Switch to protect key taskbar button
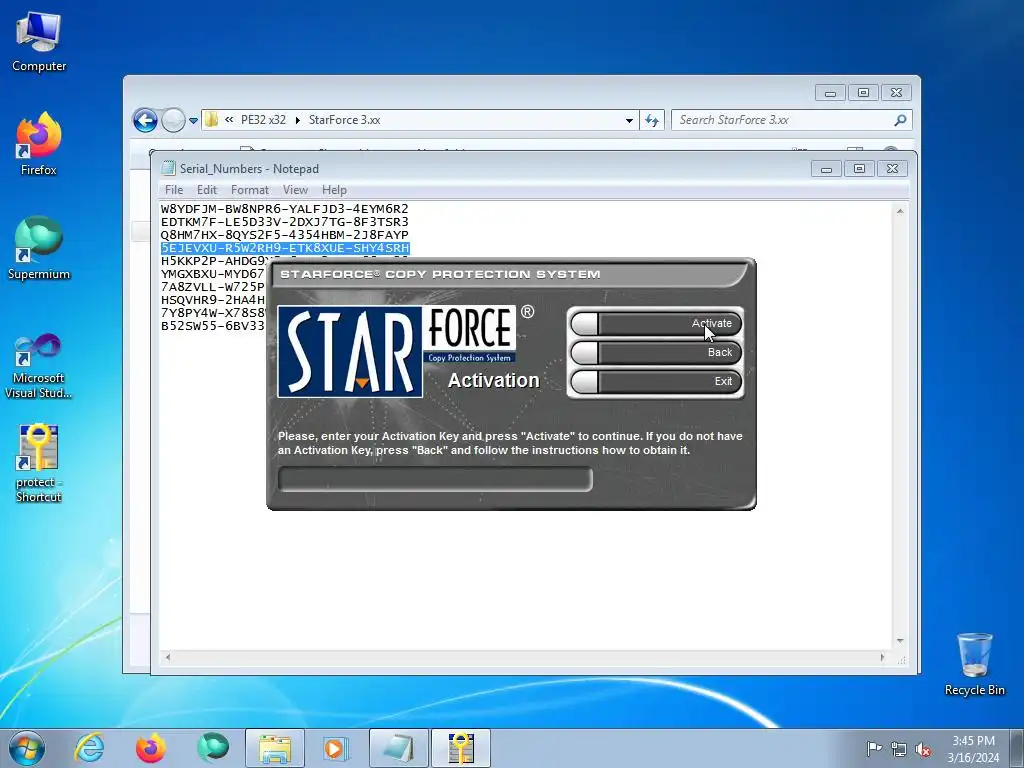Viewport: 1024px width, 768px height. (x=461, y=748)
